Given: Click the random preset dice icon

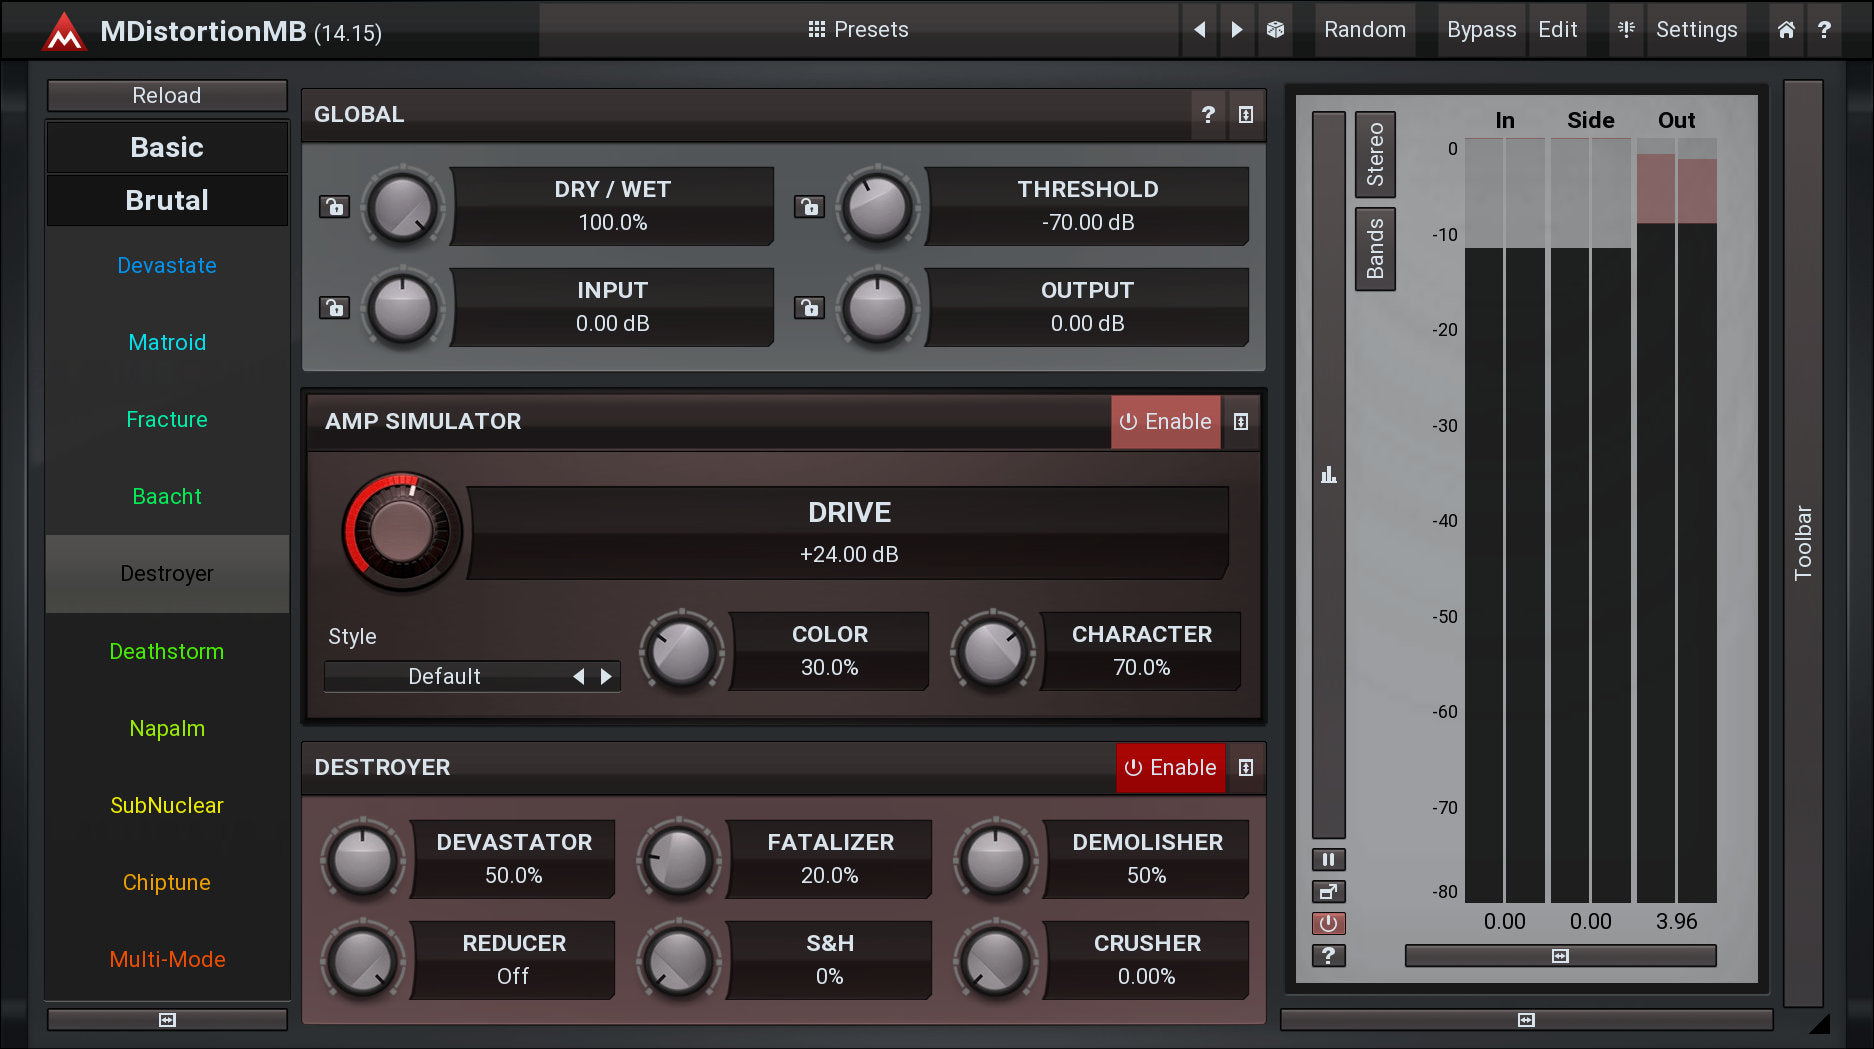Looking at the screenshot, I should [x=1275, y=30].
